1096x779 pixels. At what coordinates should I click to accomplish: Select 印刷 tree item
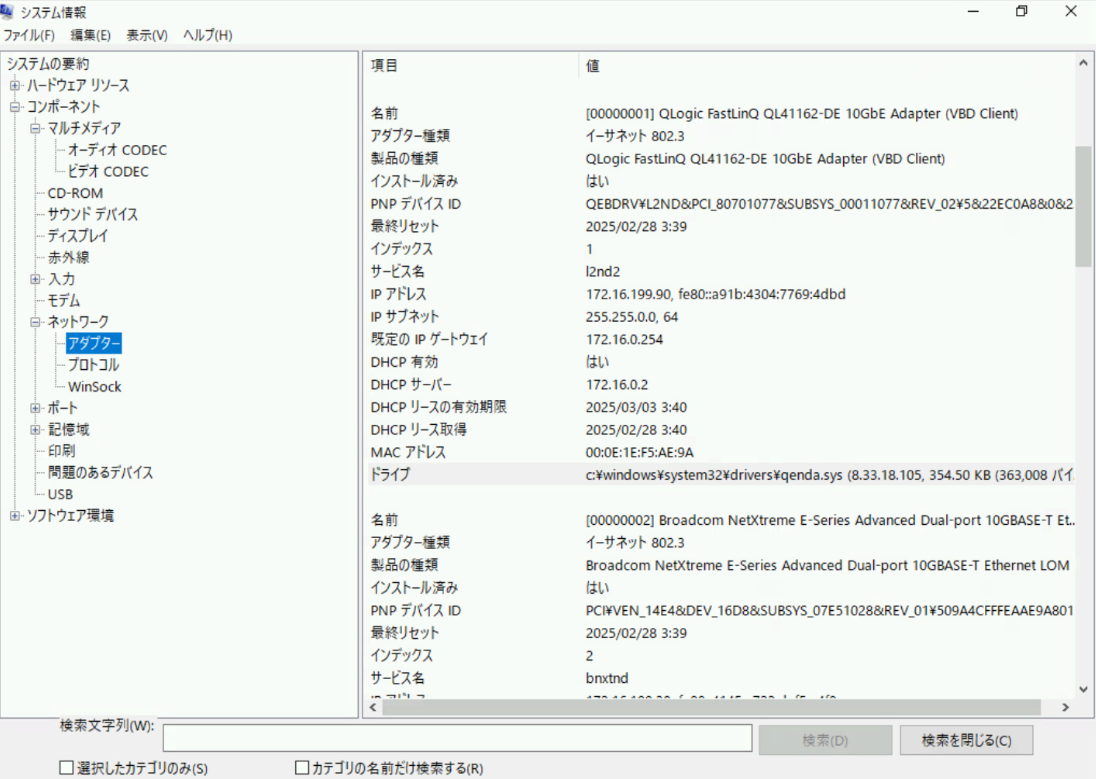click(62, 451)
